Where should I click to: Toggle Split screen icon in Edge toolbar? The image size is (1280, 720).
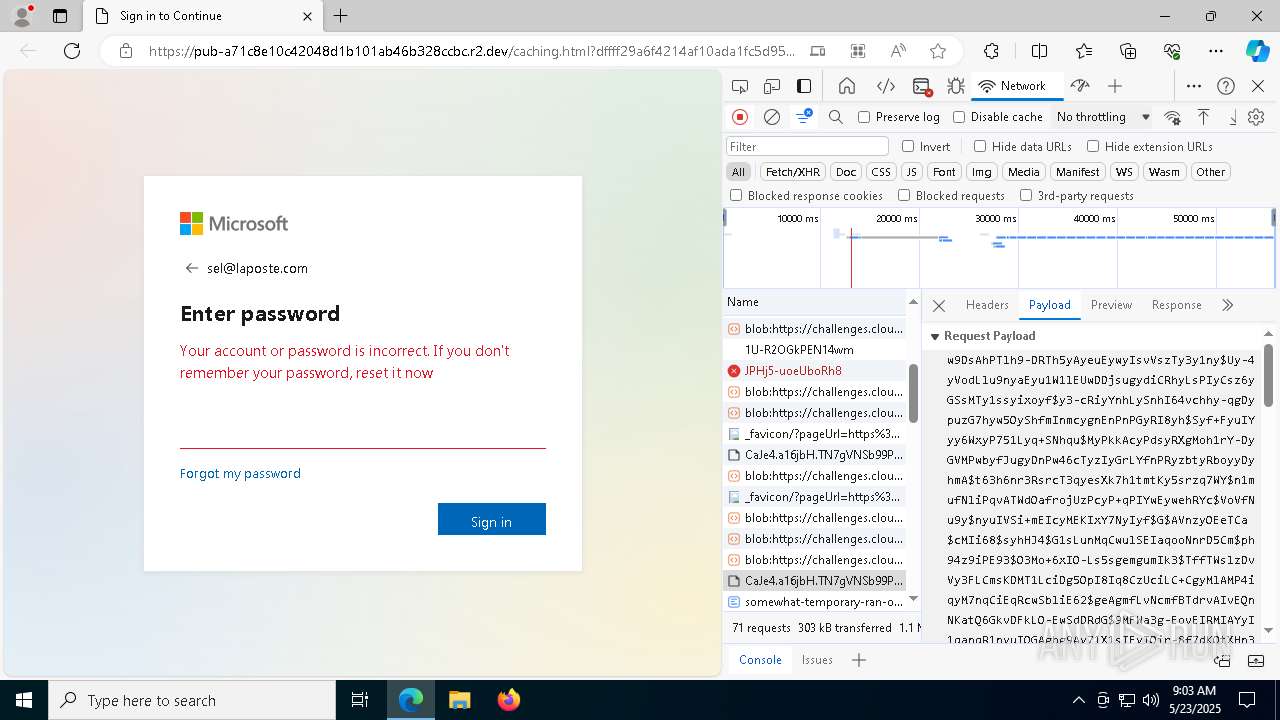[x=1040, y=51]
